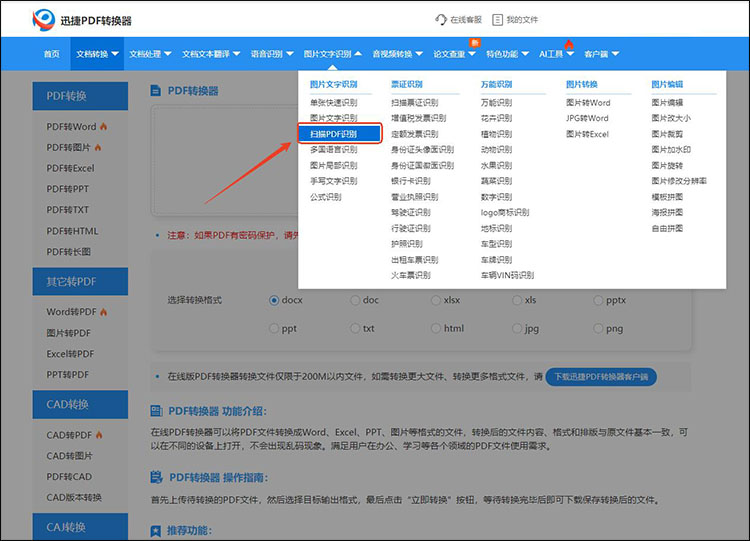Choose 图片转Word in the dropdown
Image resolution: width=750 pixels, height=541 pixels.
pos(588,103)
